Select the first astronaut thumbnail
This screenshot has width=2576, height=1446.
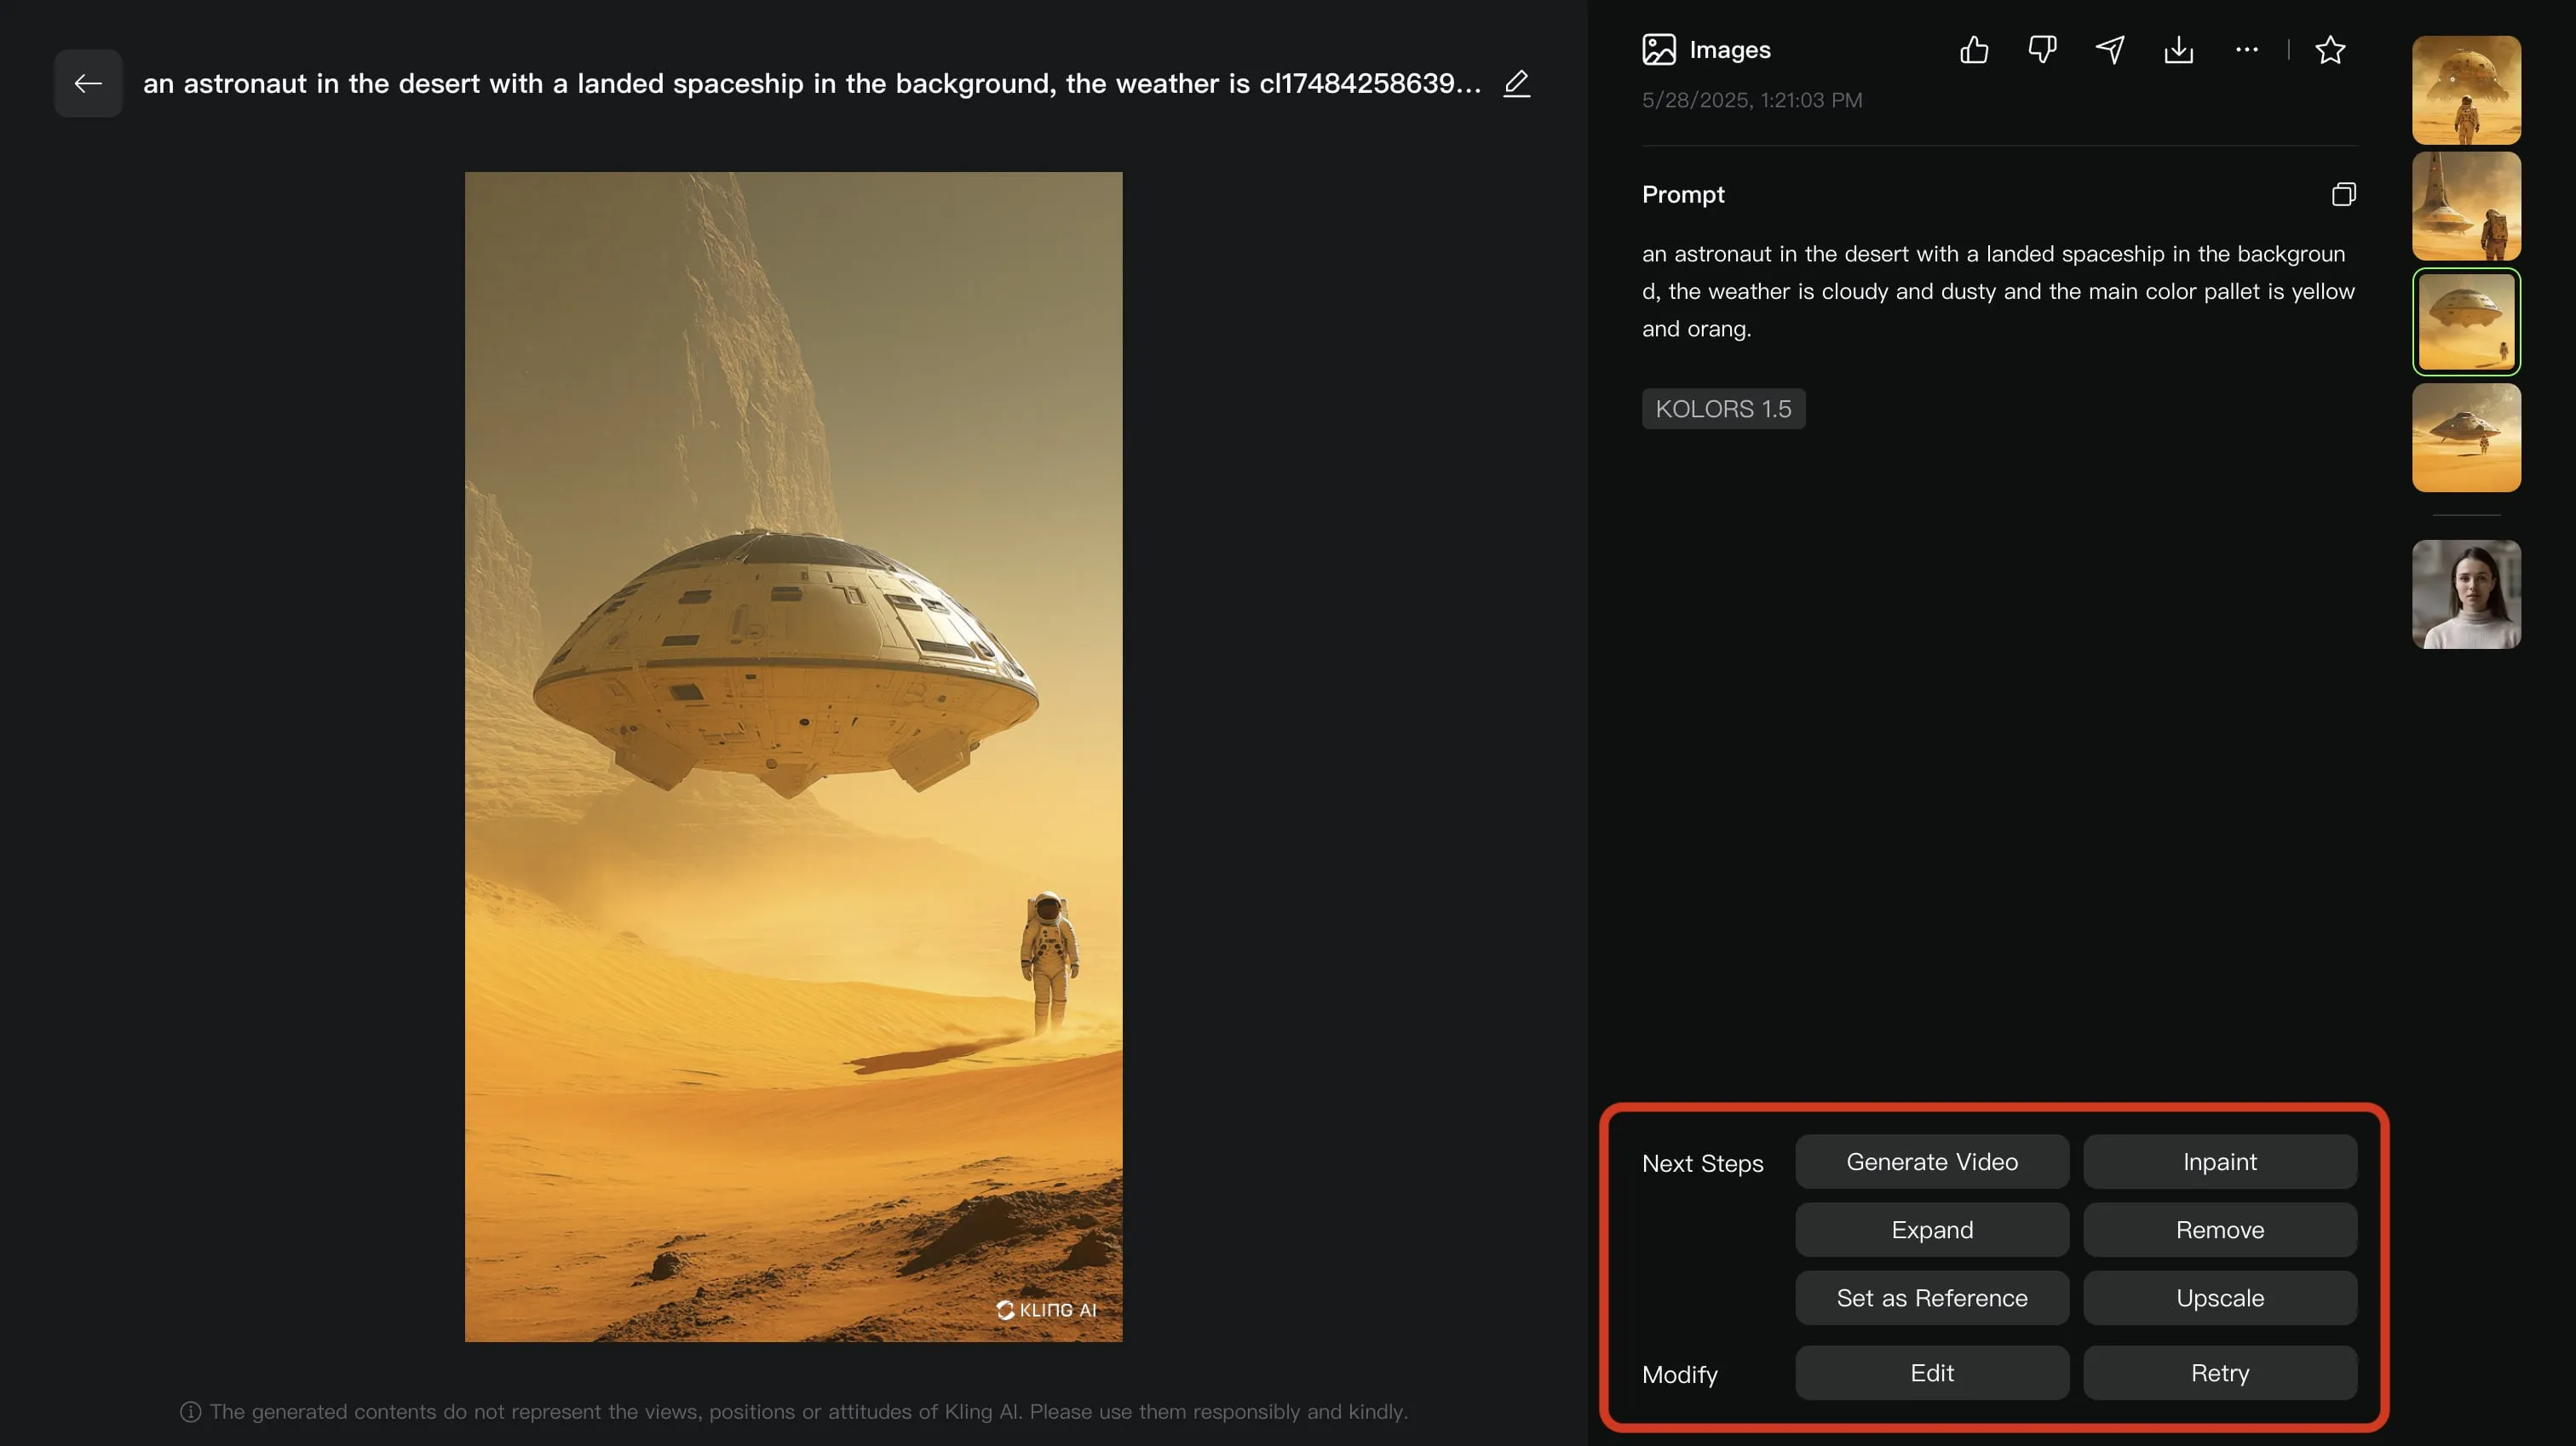2465,90
